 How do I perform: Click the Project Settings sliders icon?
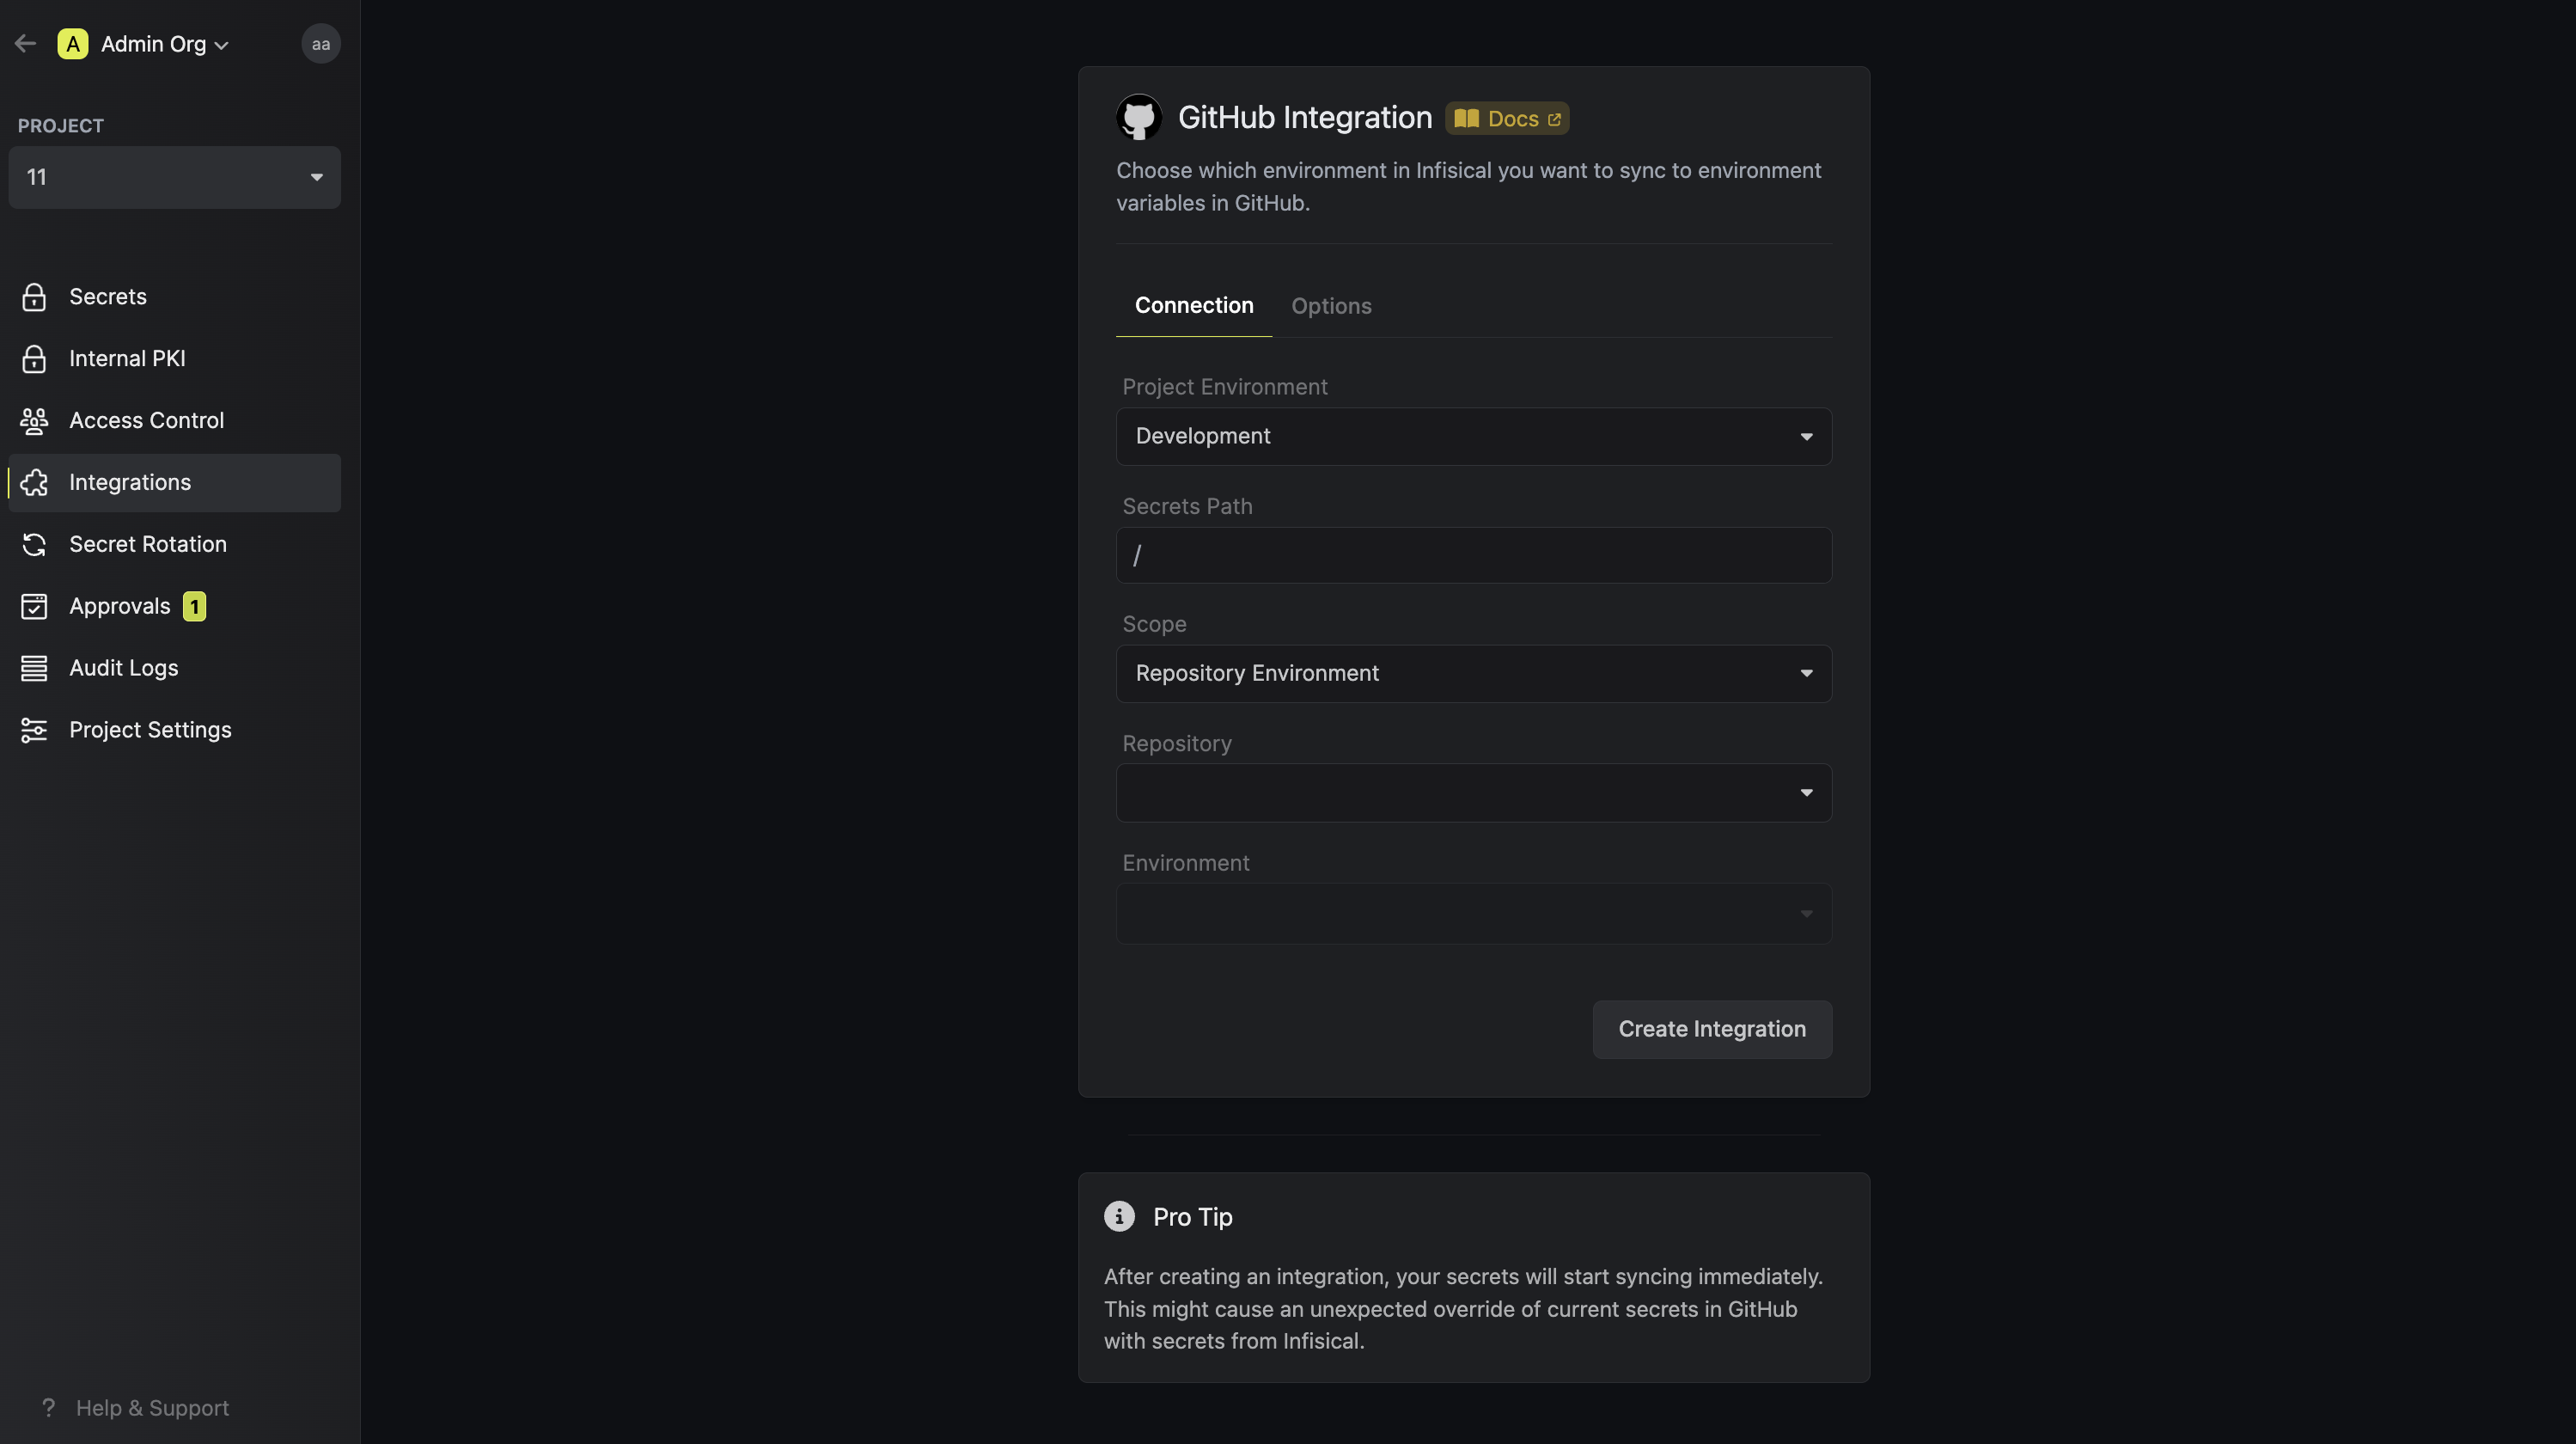point(34,730)
